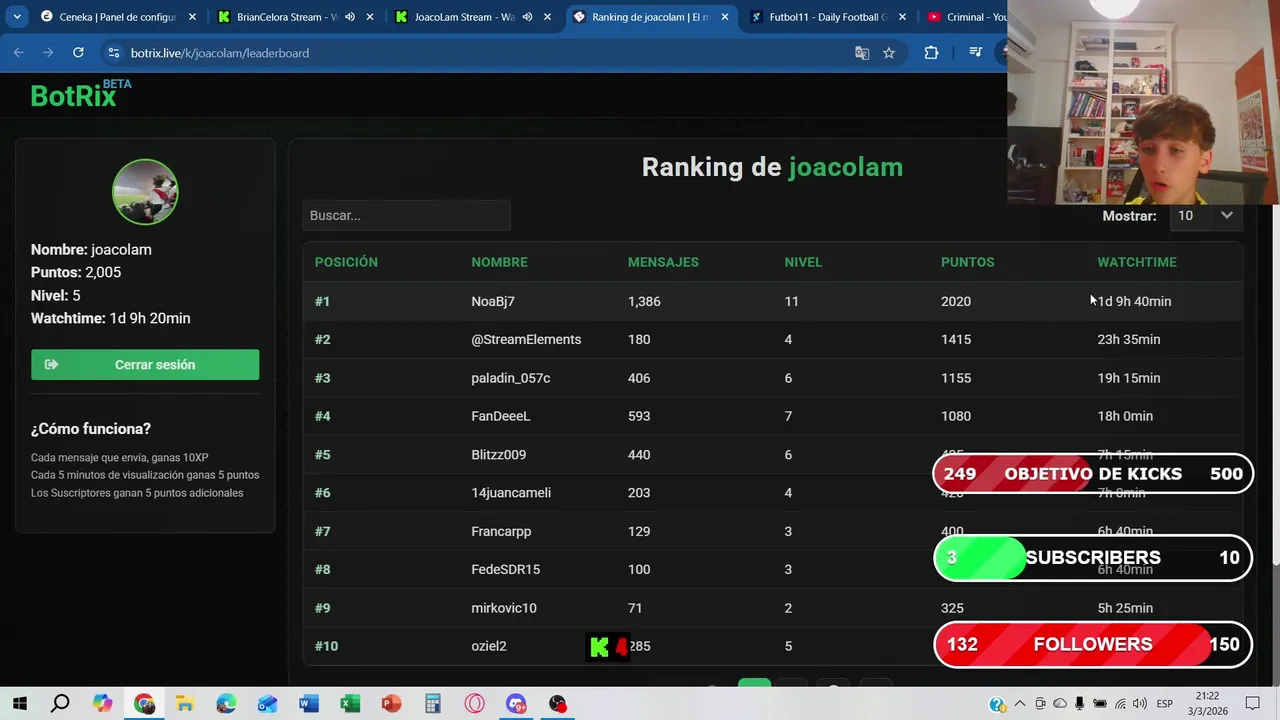Click joacolam's profile avatar

[x=145, y=191]
